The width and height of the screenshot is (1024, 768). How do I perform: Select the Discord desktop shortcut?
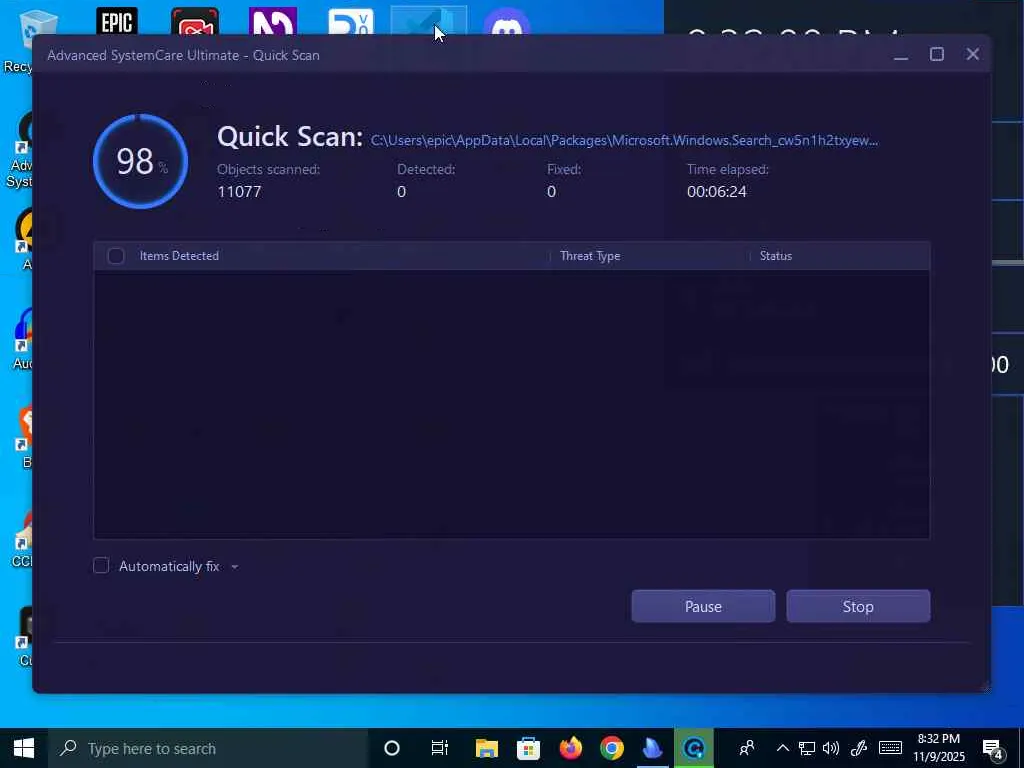click(x=506, y=22)
